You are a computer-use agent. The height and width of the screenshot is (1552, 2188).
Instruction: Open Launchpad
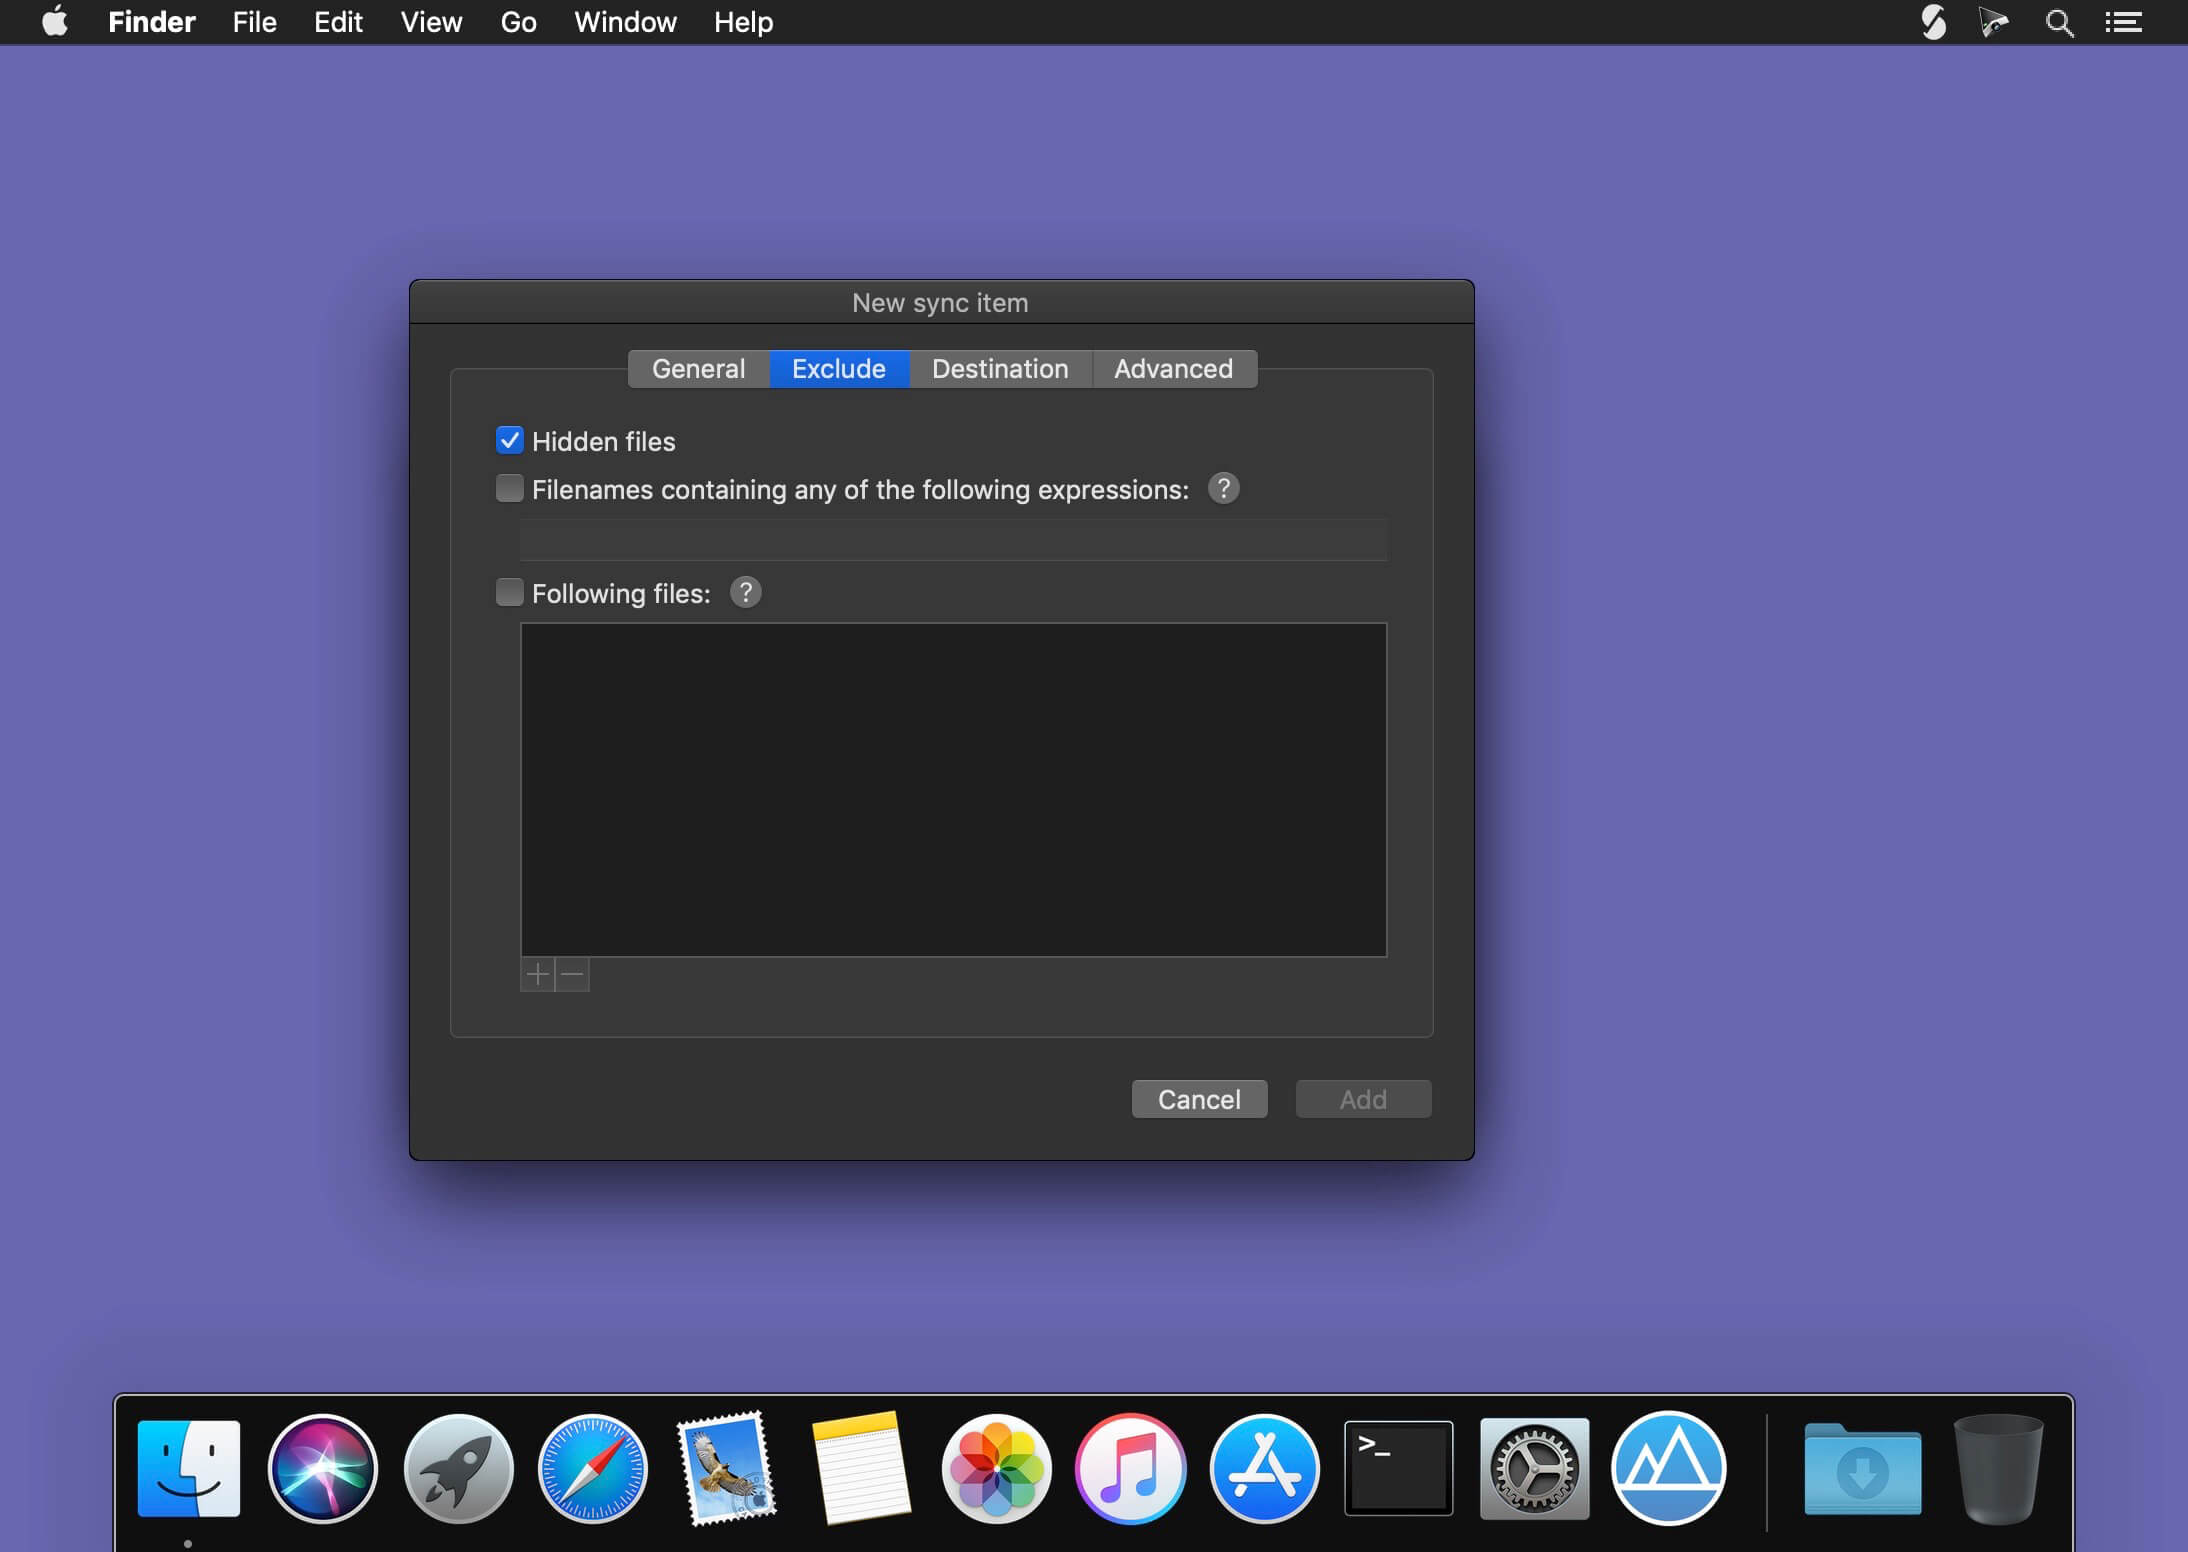coord(457,1467)
